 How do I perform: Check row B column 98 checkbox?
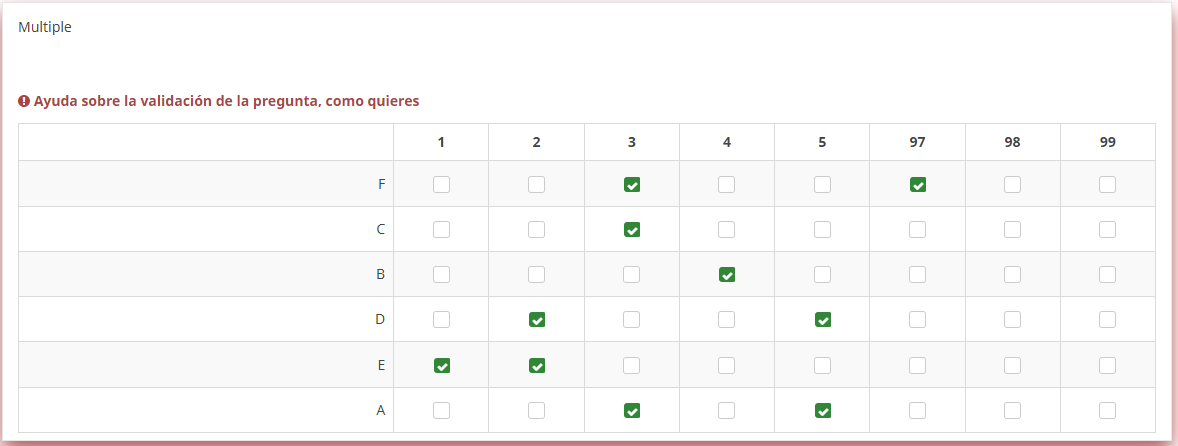click(x=1012, y=275)
